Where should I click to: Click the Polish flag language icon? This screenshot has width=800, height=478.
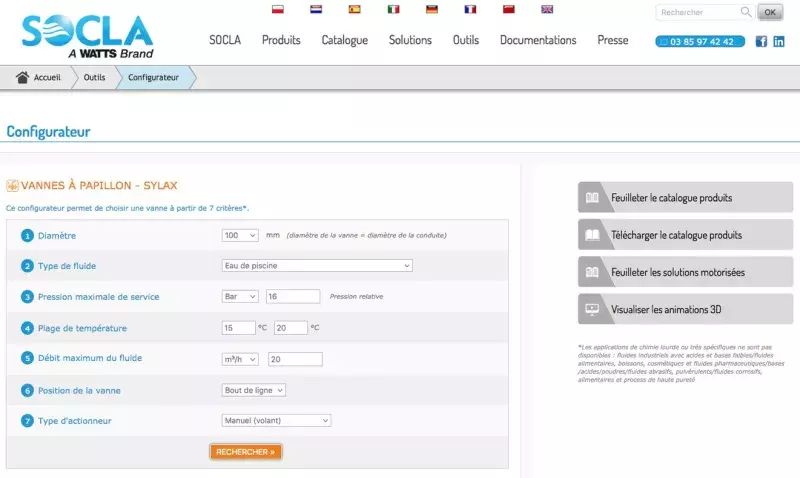[278, 9]
